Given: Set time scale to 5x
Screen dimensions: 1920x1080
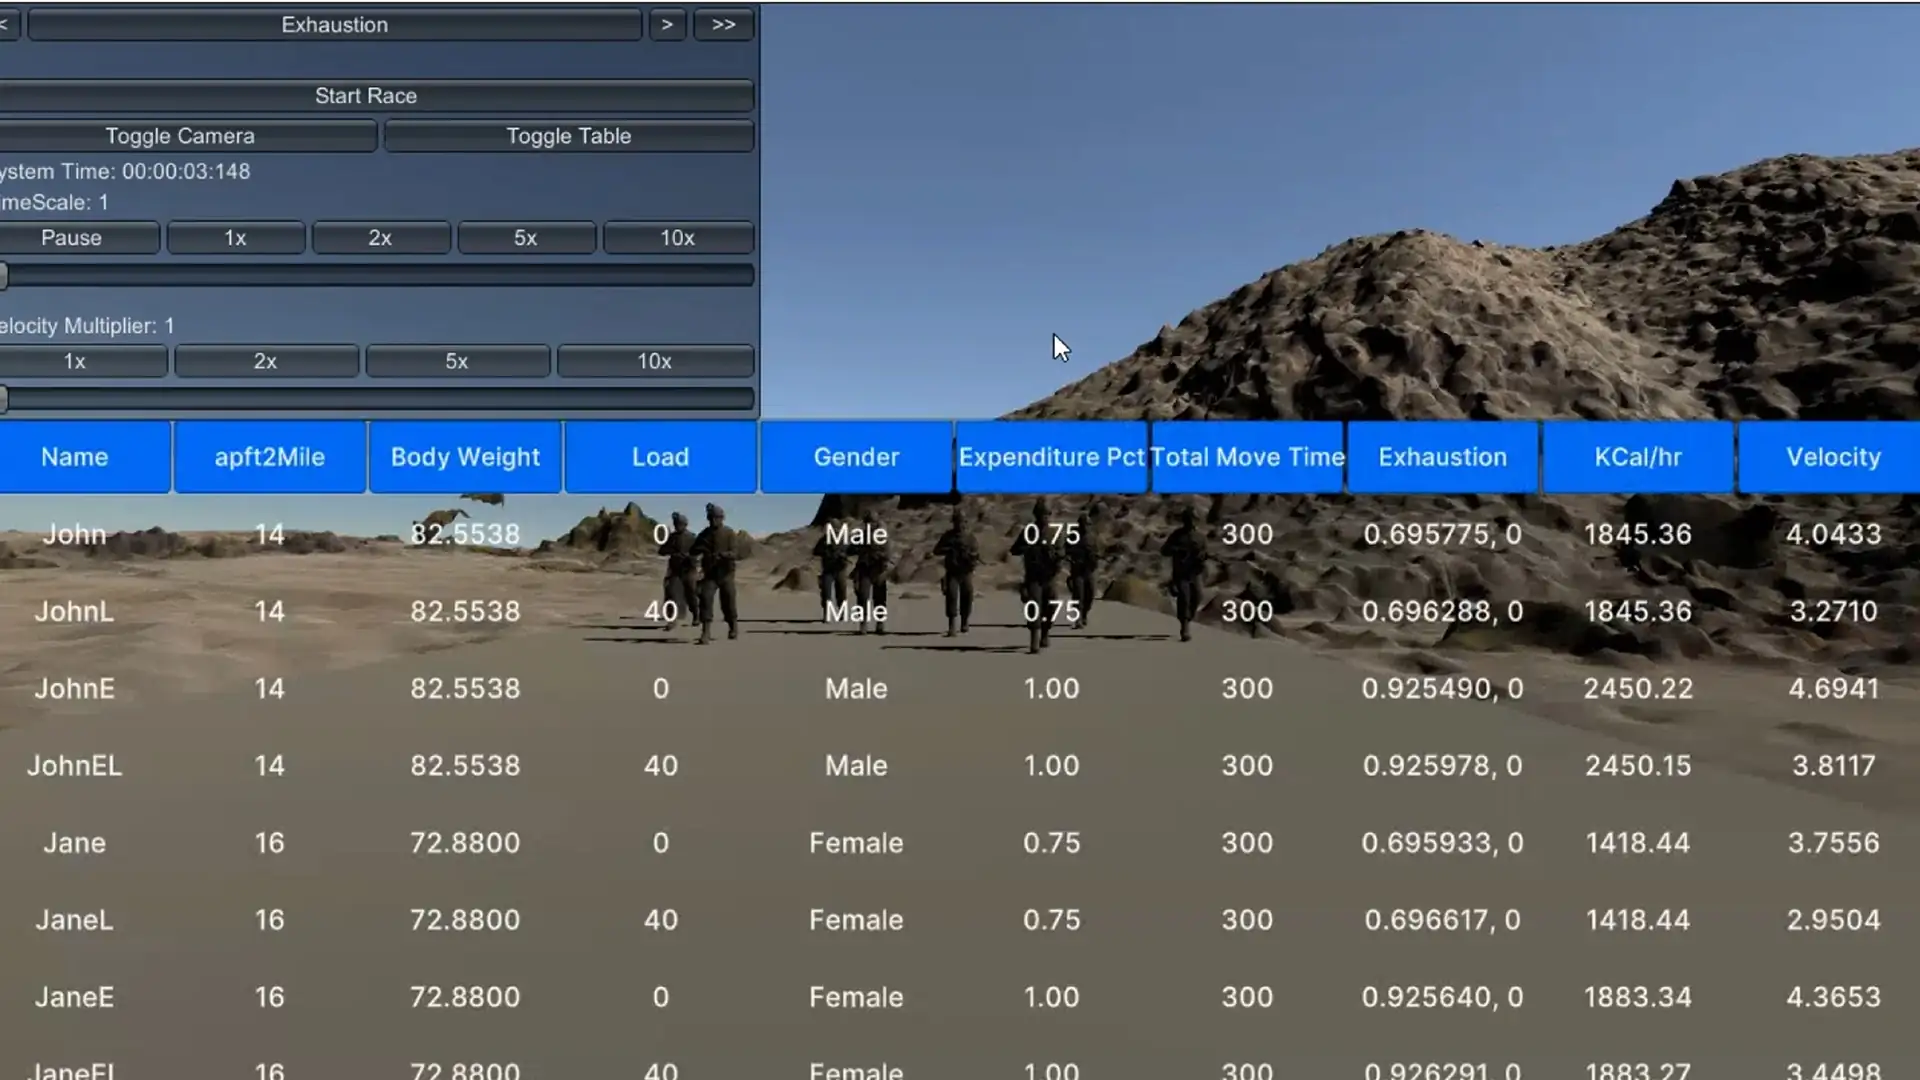Looking at the screenshot, I should coord(525,238).
